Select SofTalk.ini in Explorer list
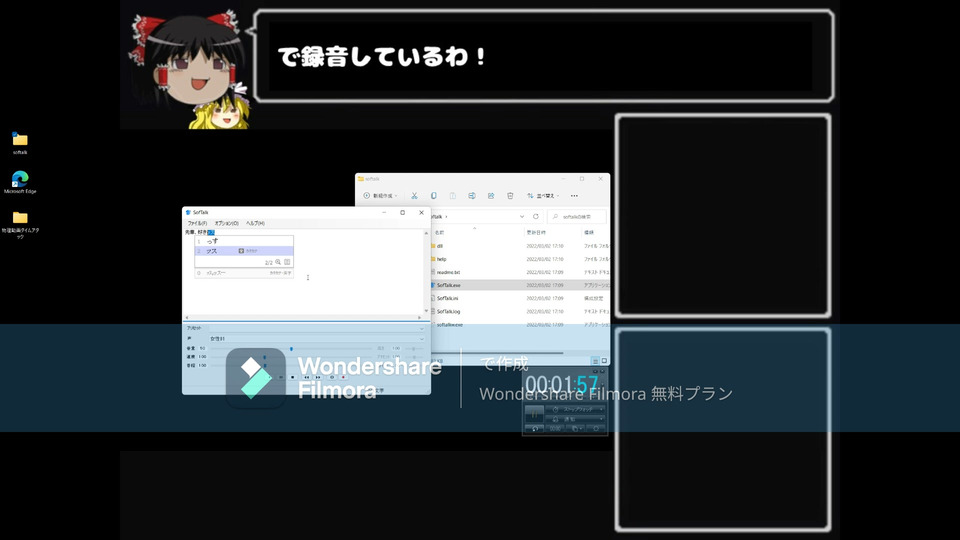 (x=447, y=298)
